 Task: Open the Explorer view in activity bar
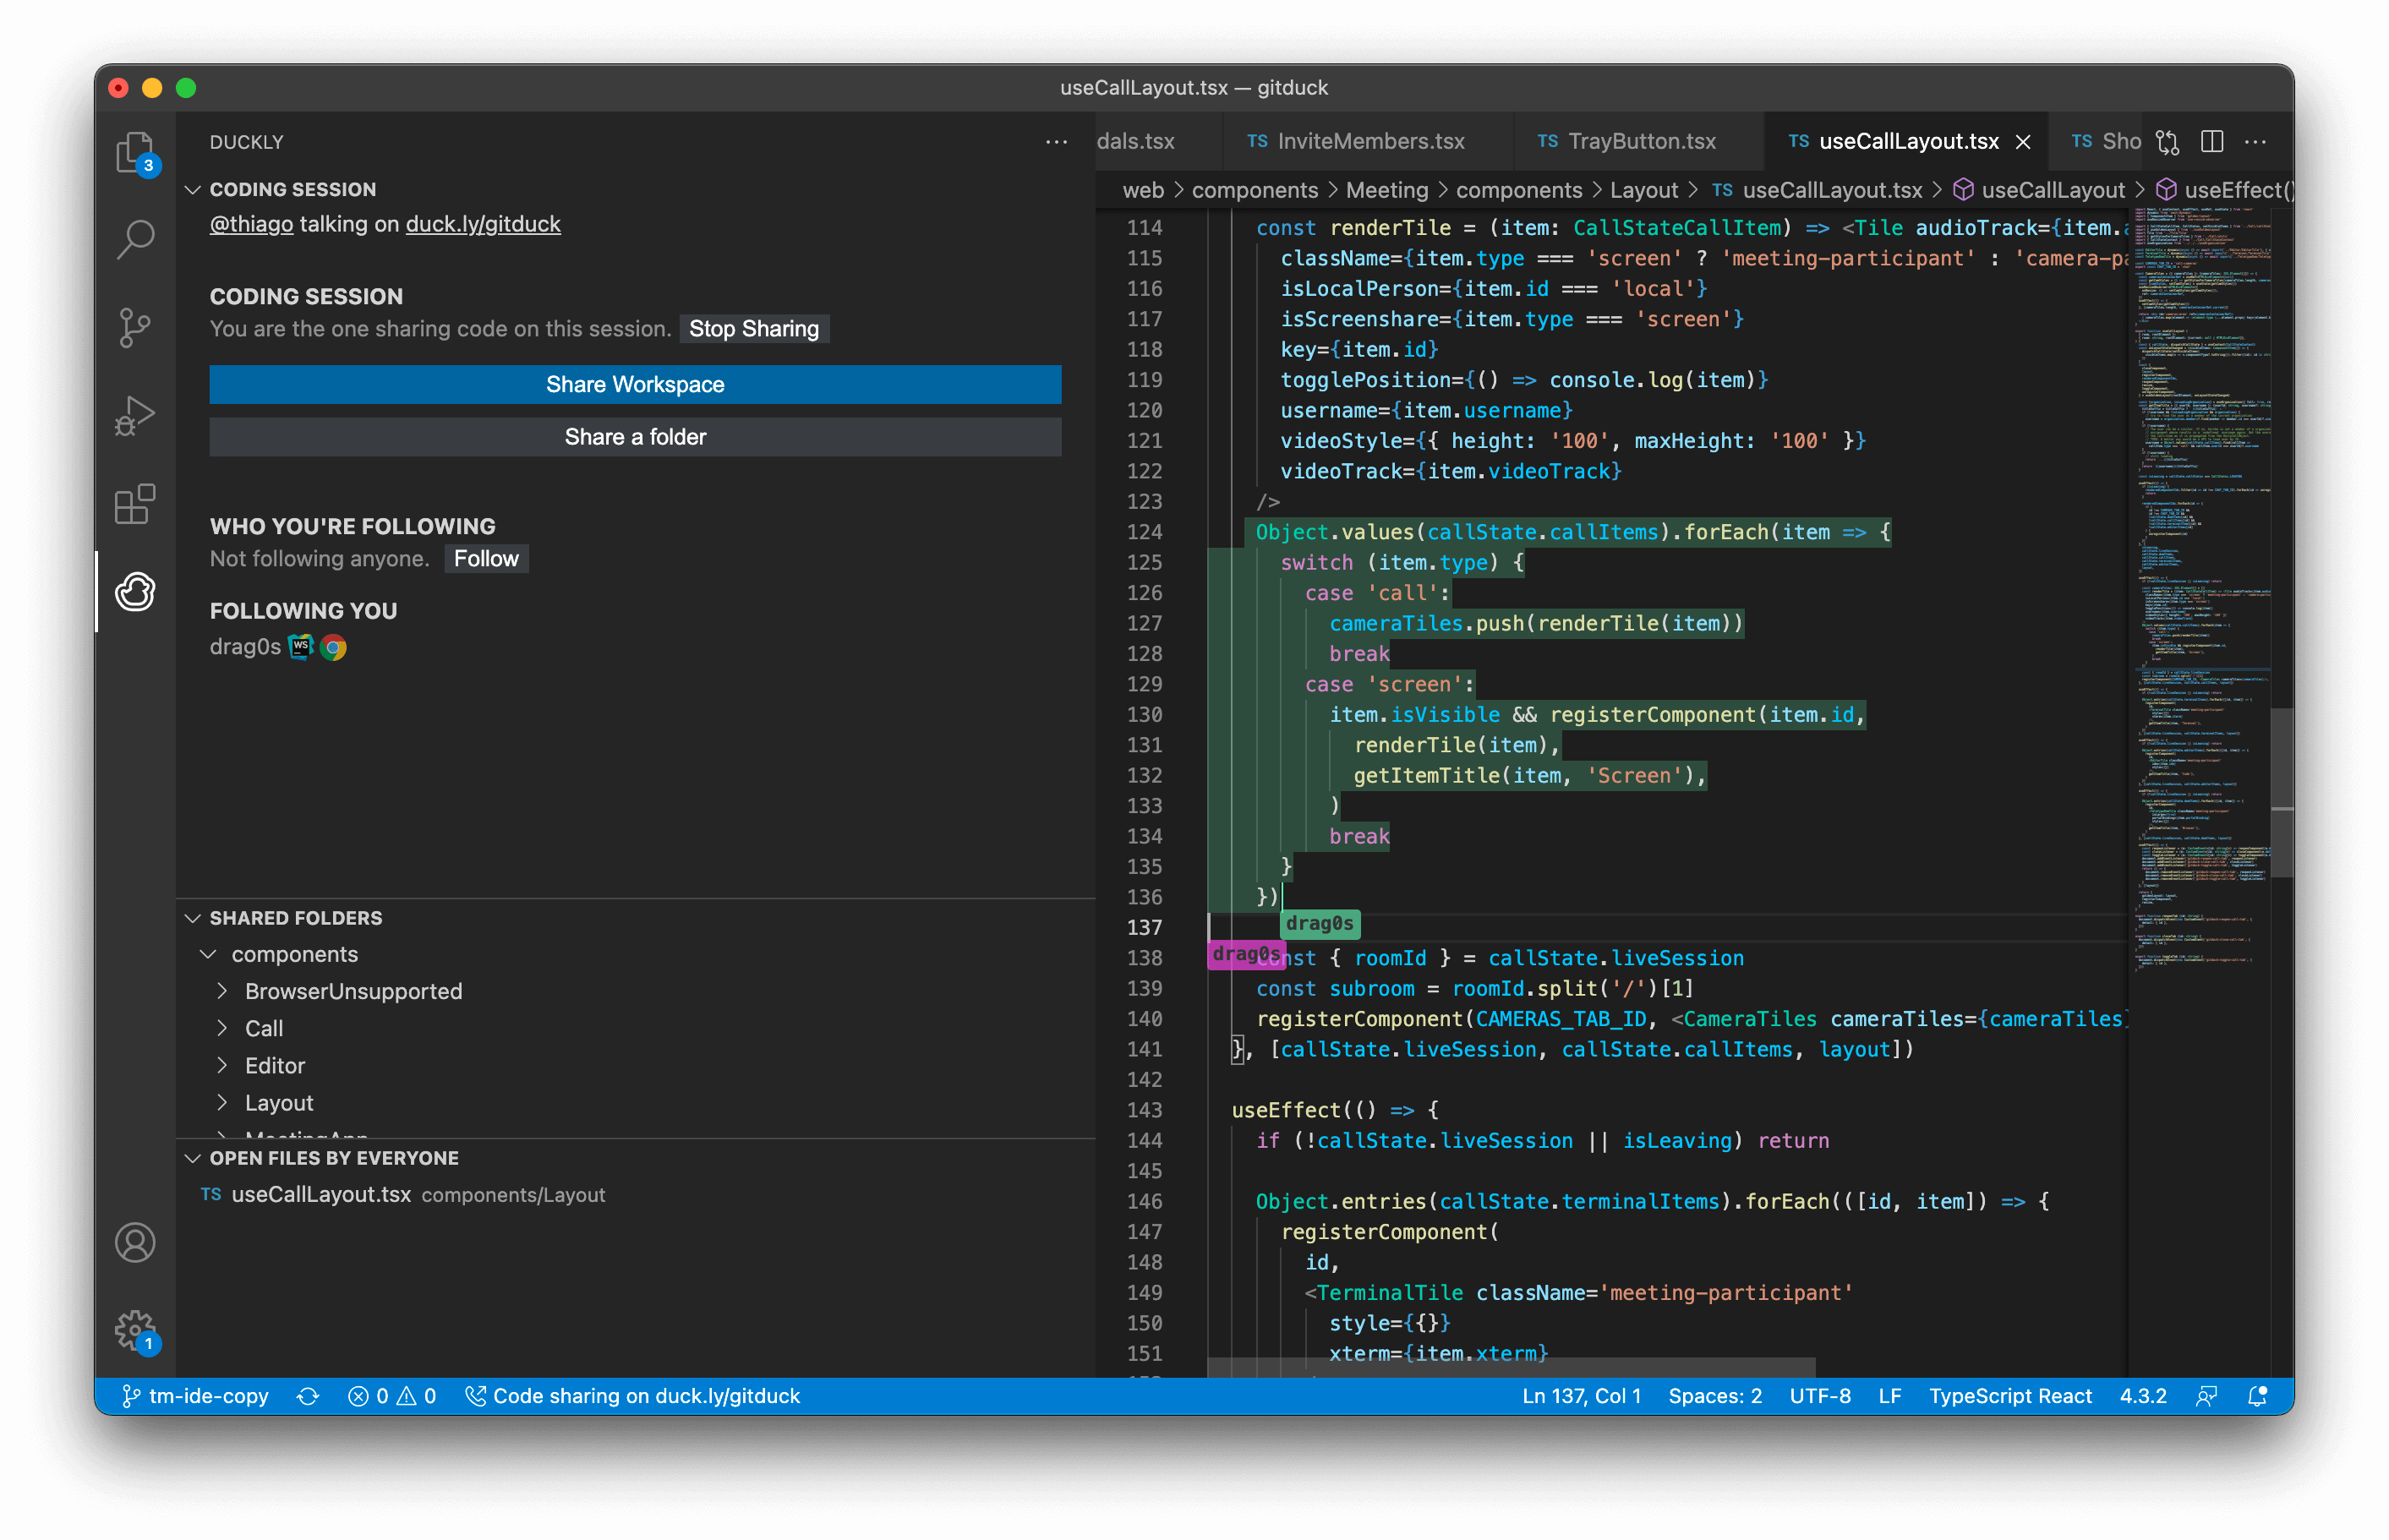pyautogui.click(x=135, y=152)
